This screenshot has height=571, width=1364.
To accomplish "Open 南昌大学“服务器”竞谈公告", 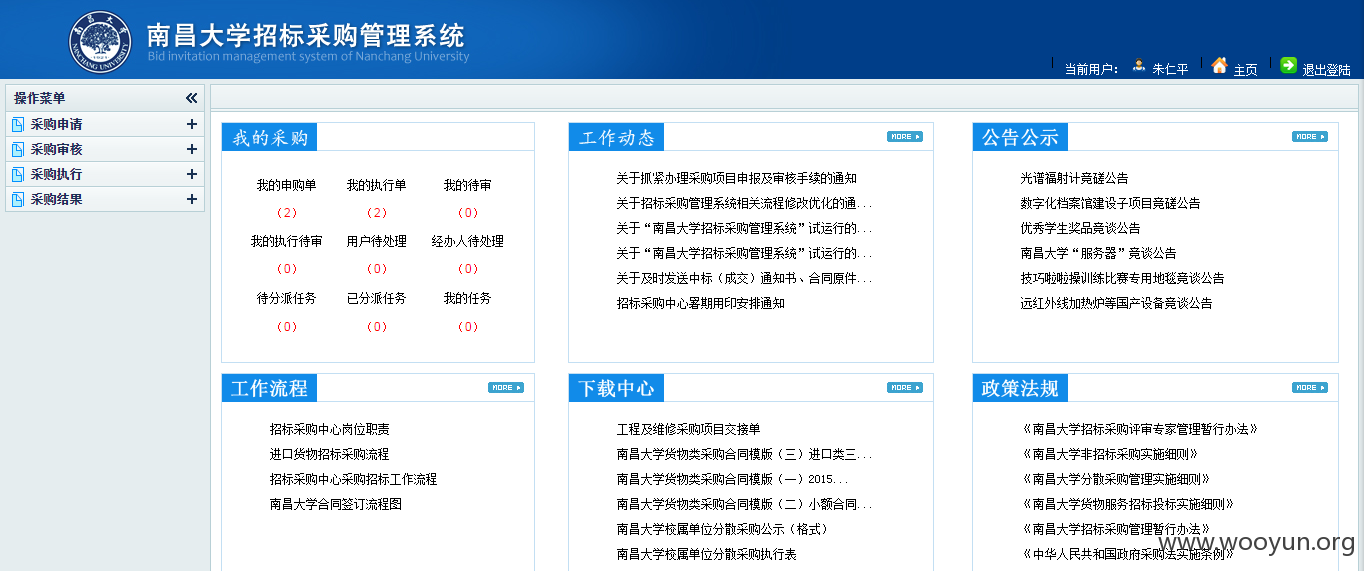I will (1098, 253).
